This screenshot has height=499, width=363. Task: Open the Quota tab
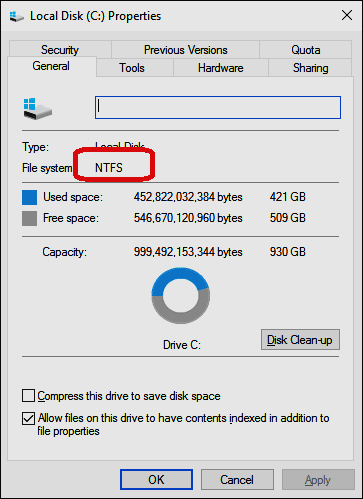click(305, 50)
